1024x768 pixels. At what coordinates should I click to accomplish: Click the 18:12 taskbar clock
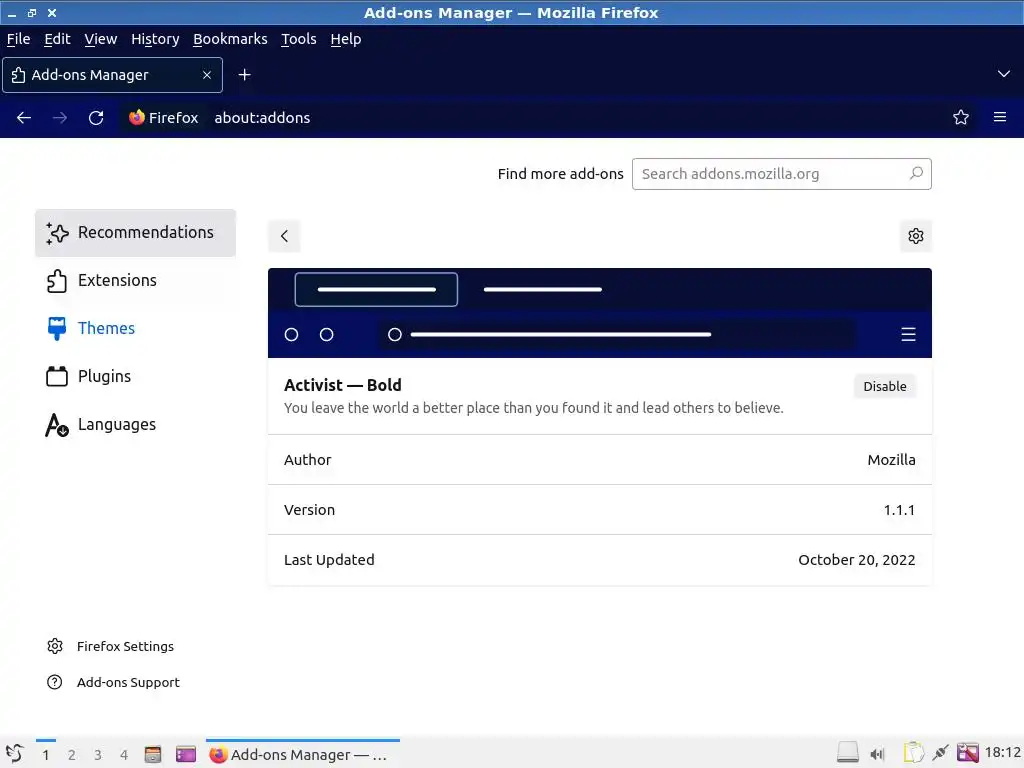[x=1002, y=752]
